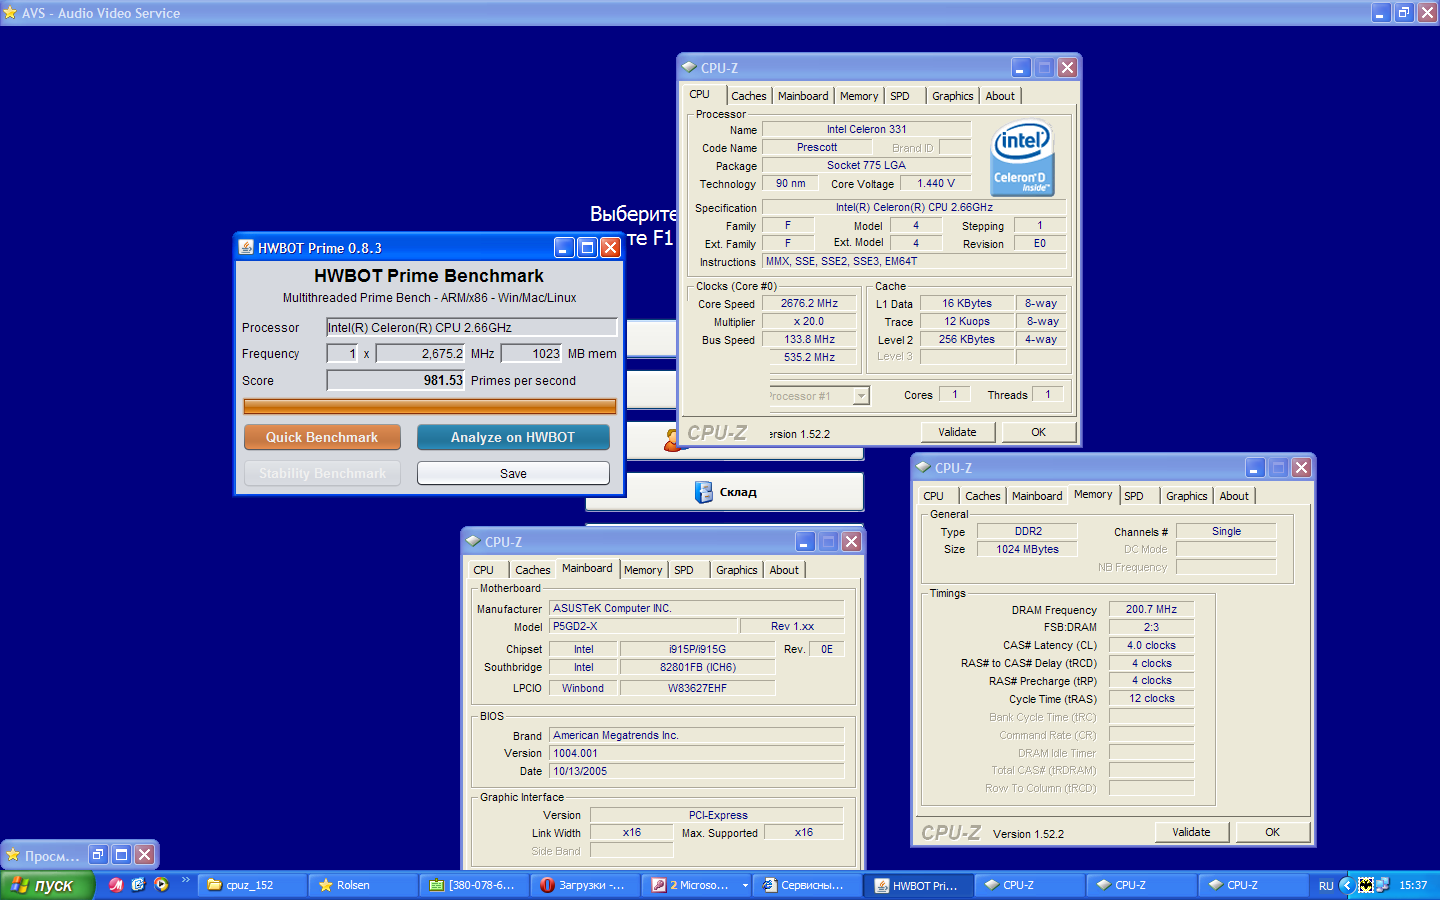Click the x 20.0 multiplier value
This screenshot has width=1440, height=900.
pos(809,321)
